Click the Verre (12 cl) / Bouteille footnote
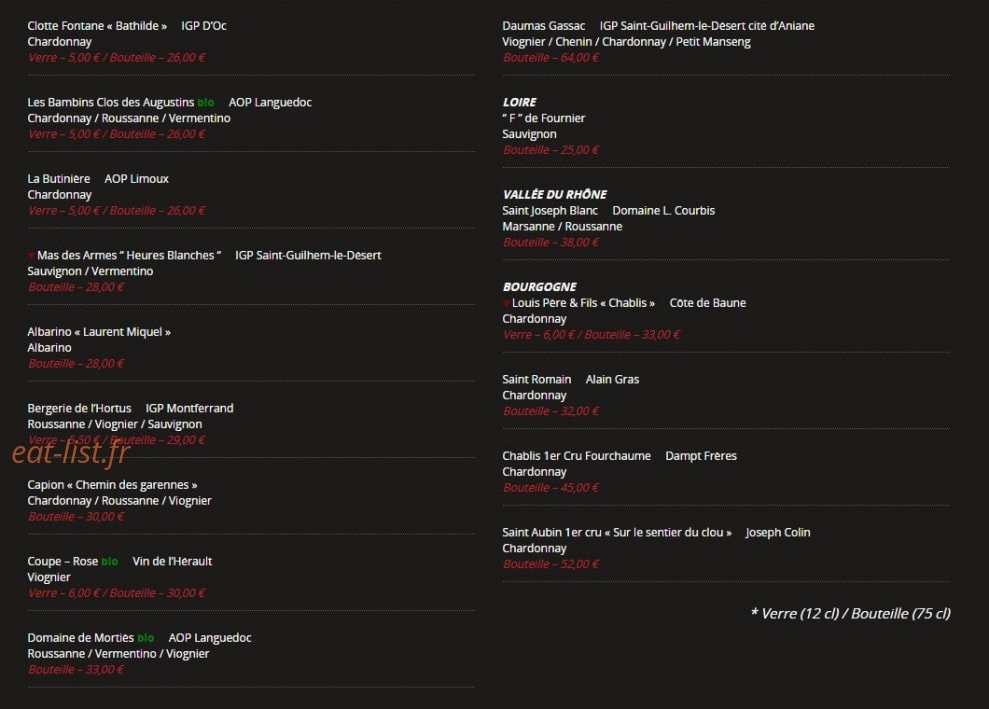 pos(850,614)
